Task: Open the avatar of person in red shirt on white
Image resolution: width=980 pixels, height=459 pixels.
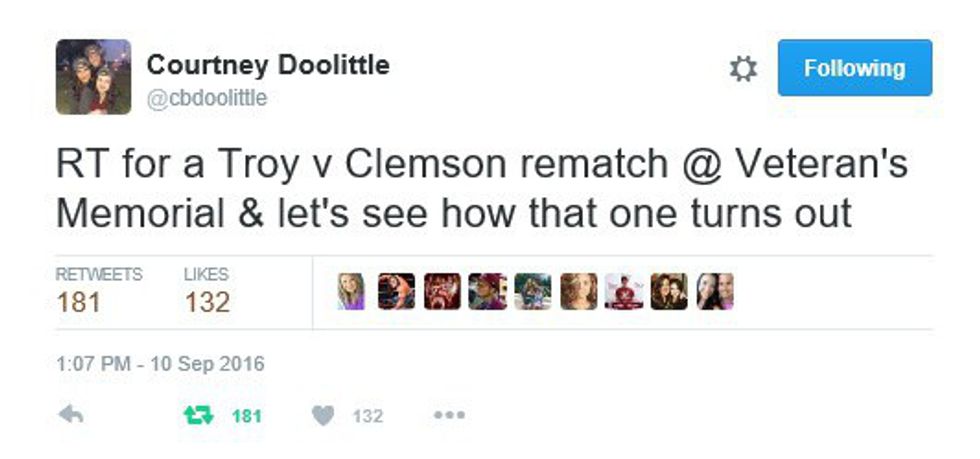Action: [623, 291]
